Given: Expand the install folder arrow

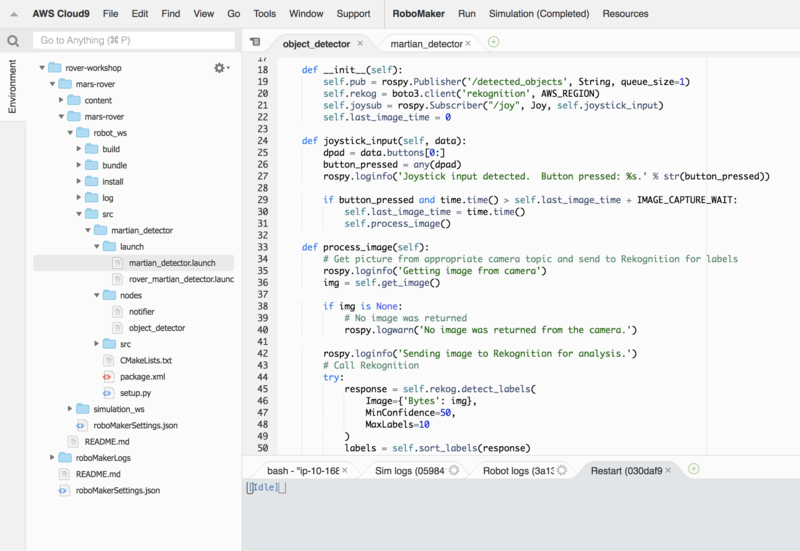Looking at the screenshot, I should pos(79,182).
